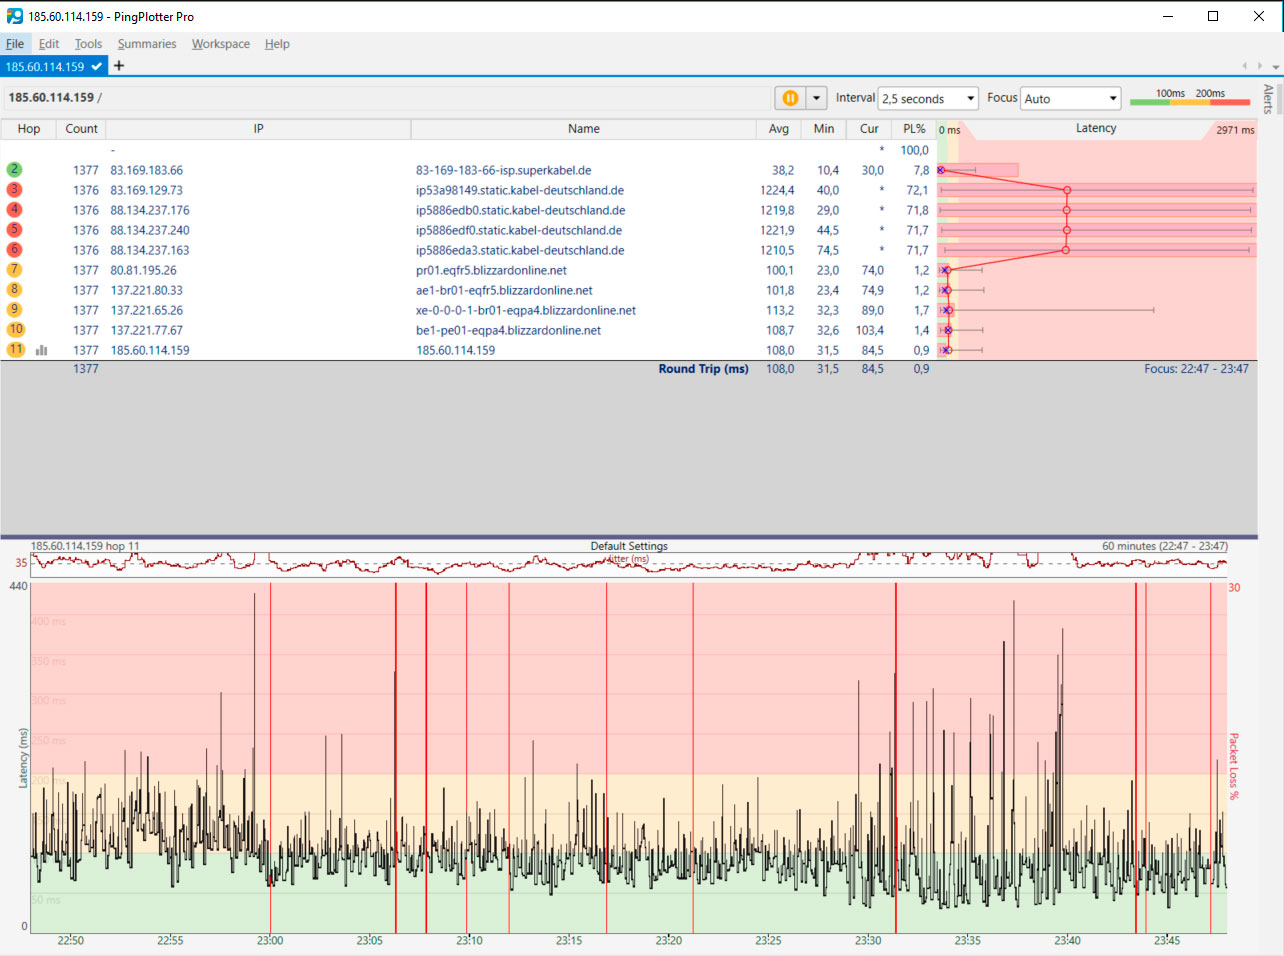
Task: Click the Avg column header
Action: pyautogui.click(x=779, y=129)
